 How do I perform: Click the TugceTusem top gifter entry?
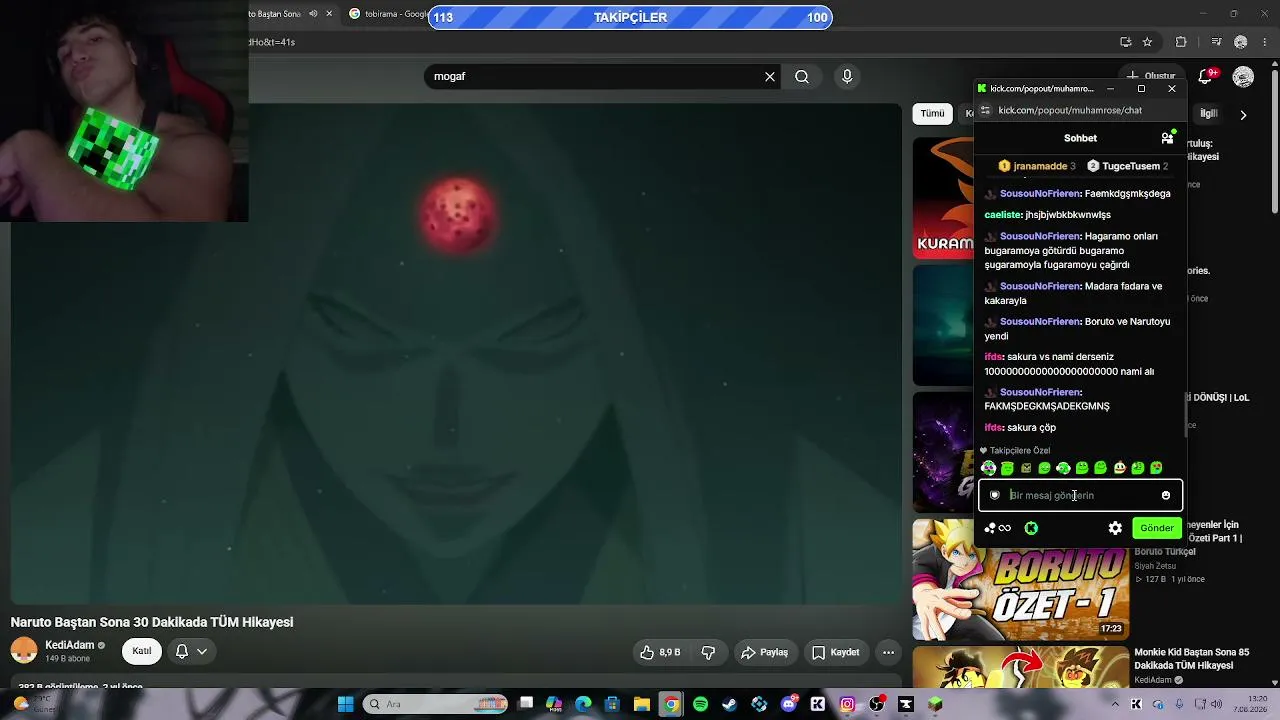click(x=1127, y=166)
